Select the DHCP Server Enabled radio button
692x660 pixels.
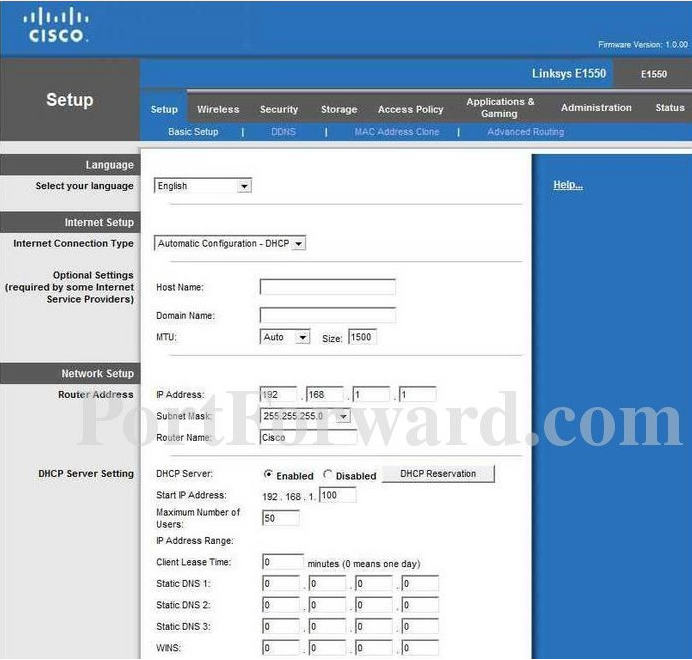[x=267, y=474]
